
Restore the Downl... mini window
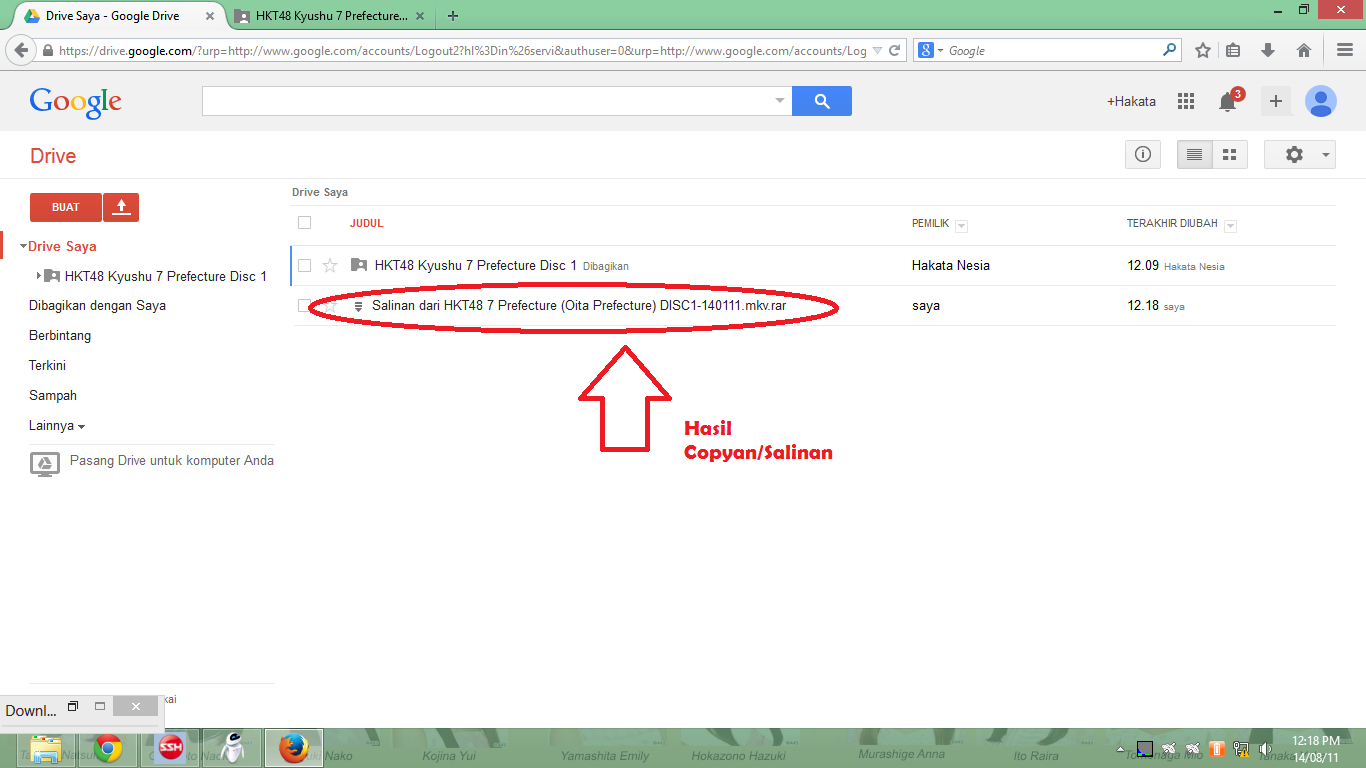(73, 706)
